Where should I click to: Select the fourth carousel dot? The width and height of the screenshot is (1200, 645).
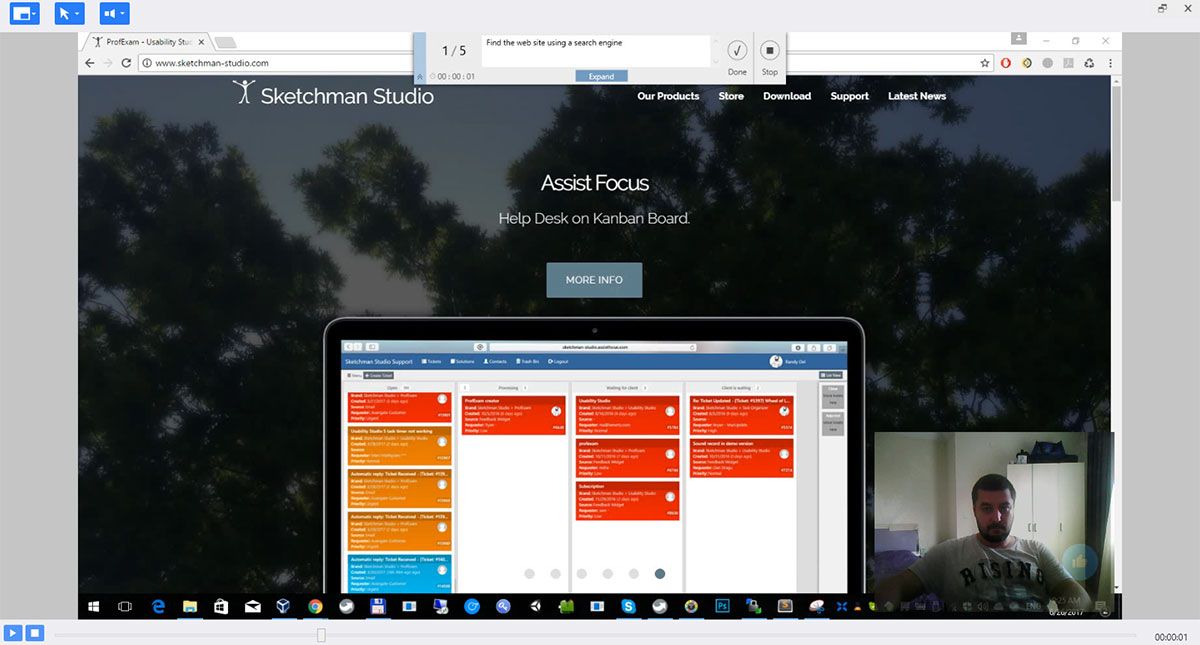click(x=607, y=574)
